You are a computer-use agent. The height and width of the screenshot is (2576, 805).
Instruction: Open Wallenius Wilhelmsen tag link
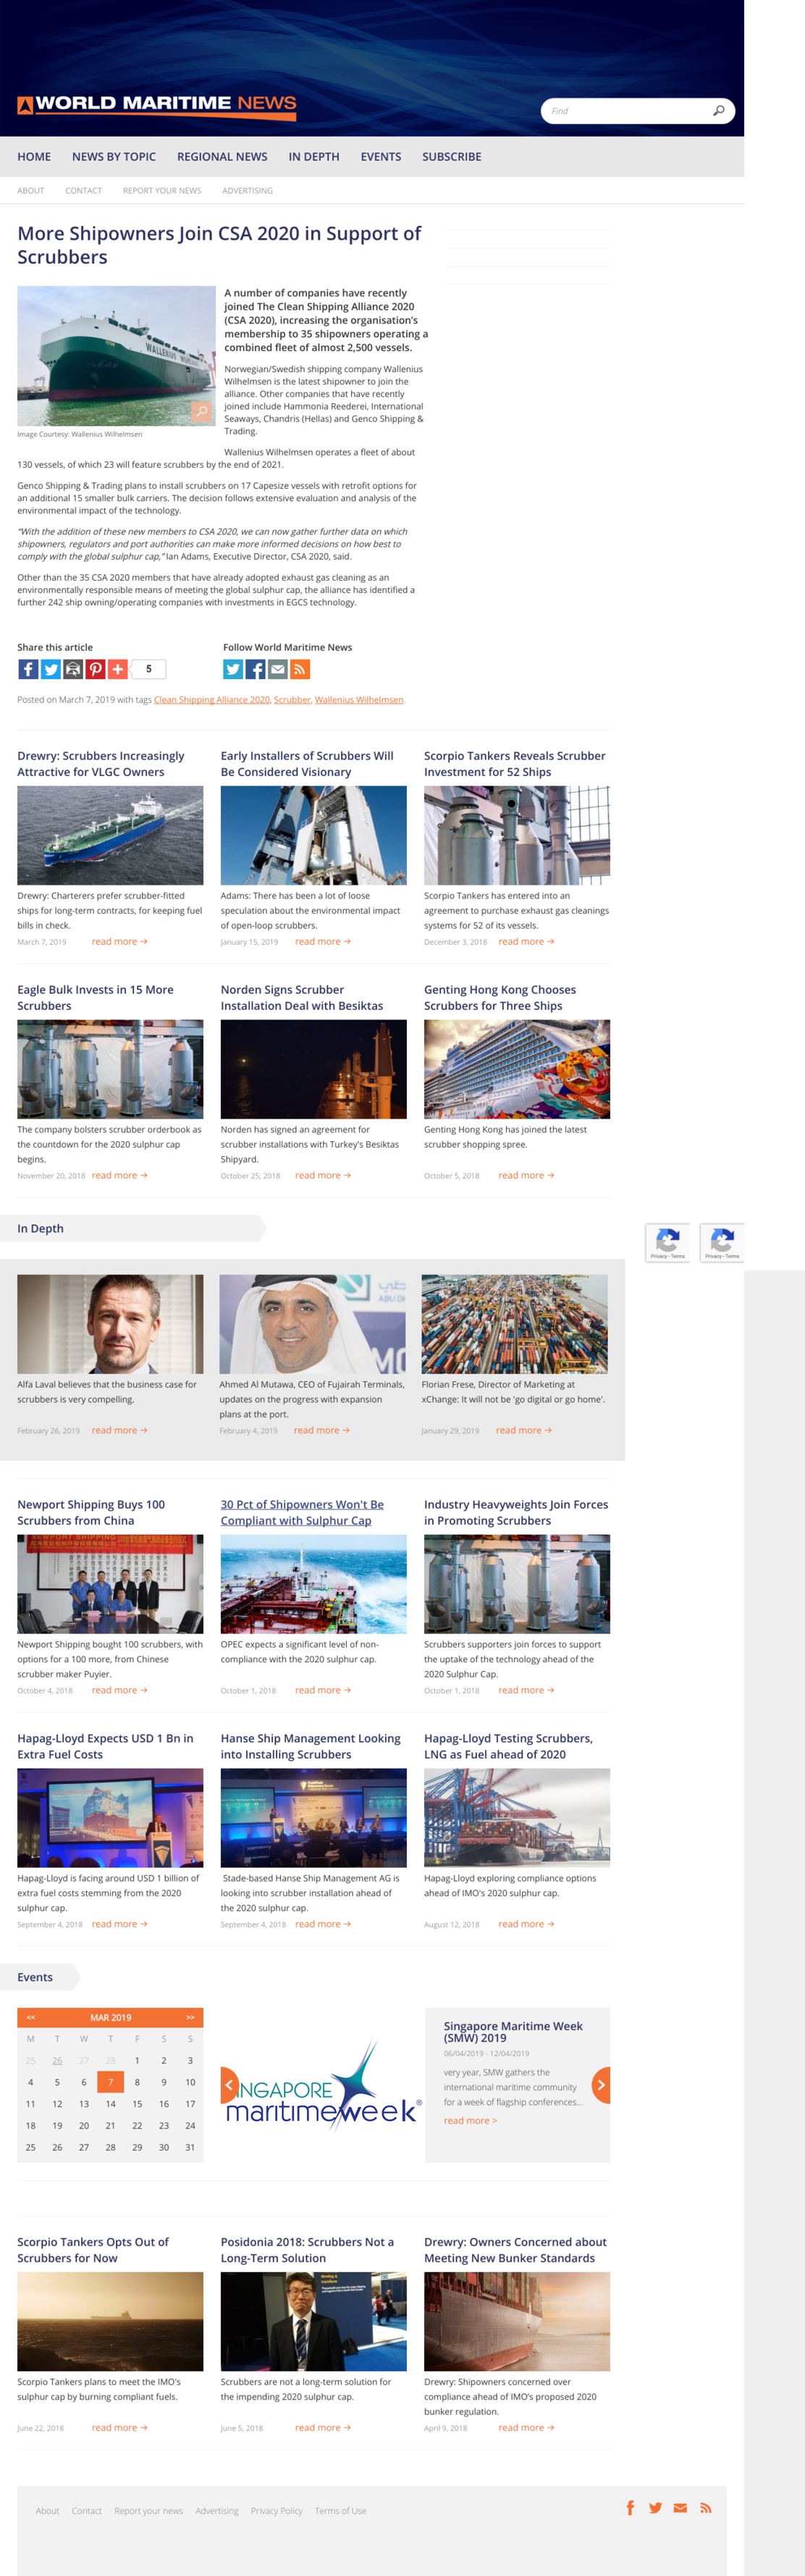[x=359, y=700]
